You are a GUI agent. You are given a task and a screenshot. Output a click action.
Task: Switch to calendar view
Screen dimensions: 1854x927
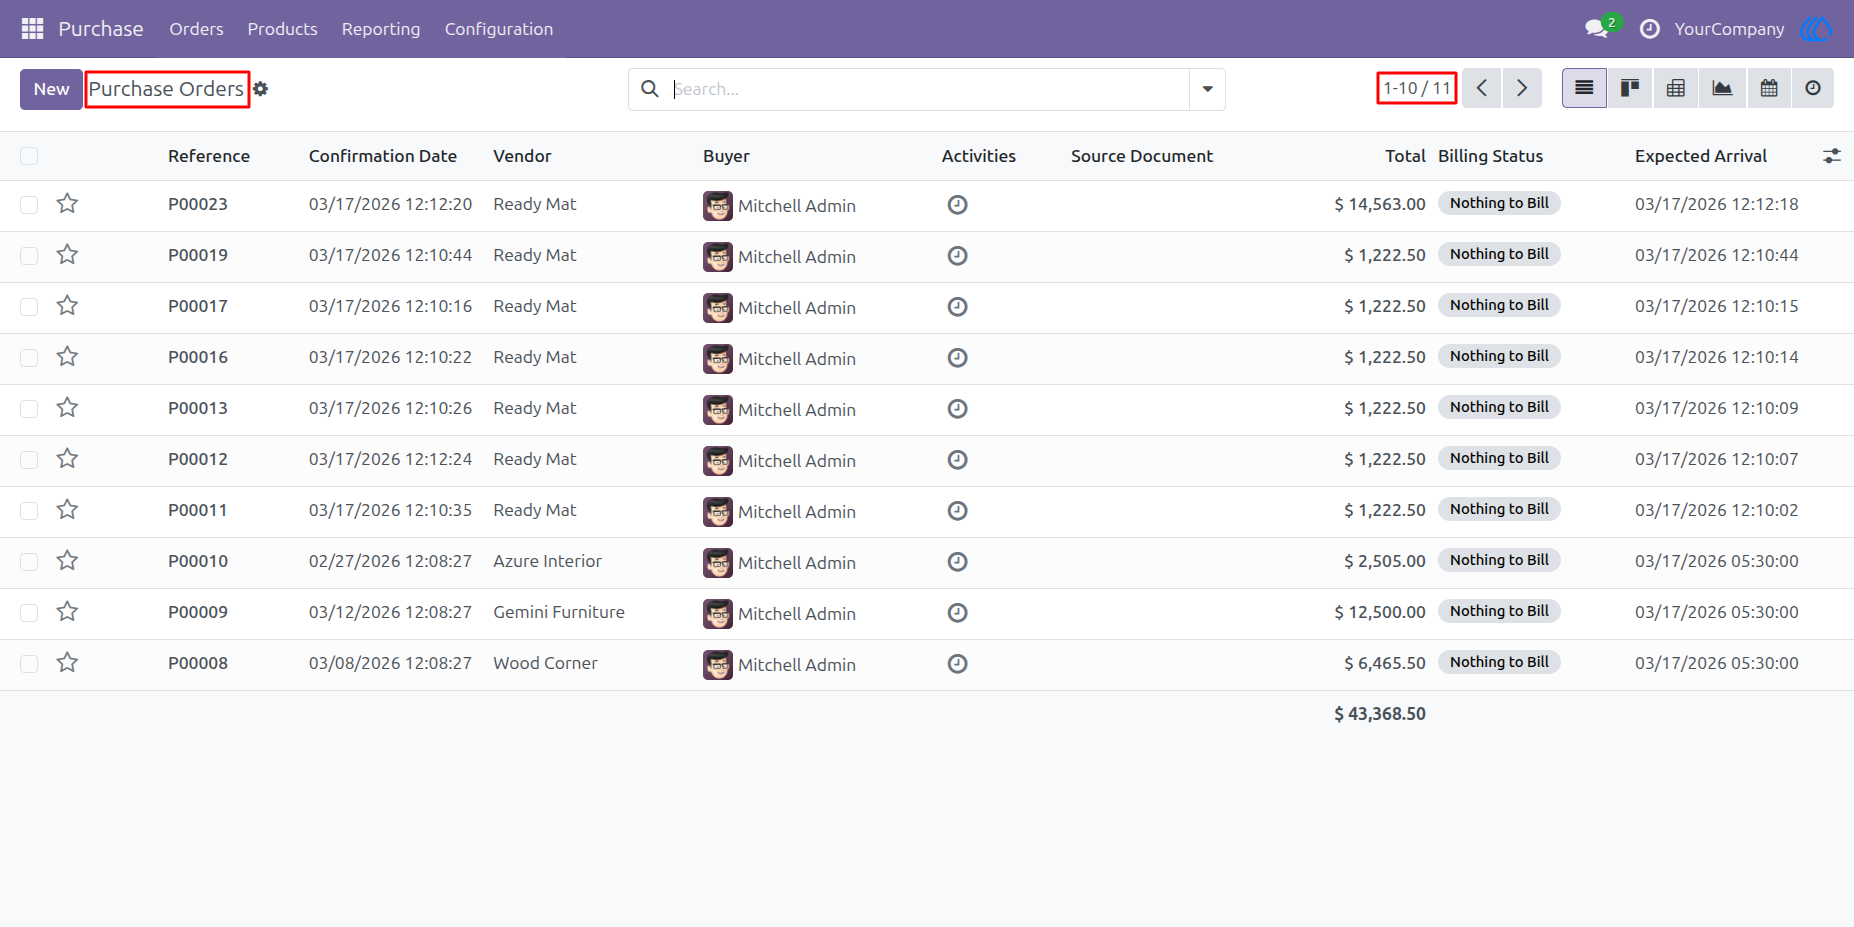coord(1769,88)
